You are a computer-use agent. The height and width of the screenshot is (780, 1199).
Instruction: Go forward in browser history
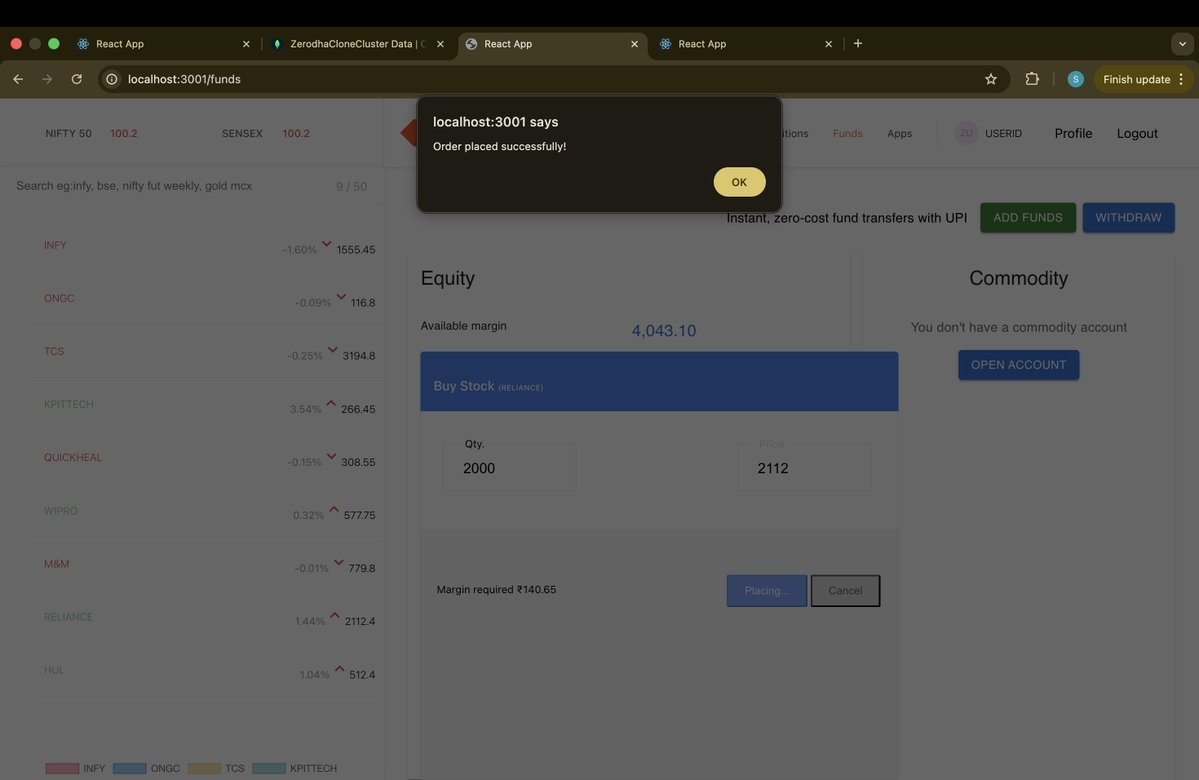pos(47,79)
